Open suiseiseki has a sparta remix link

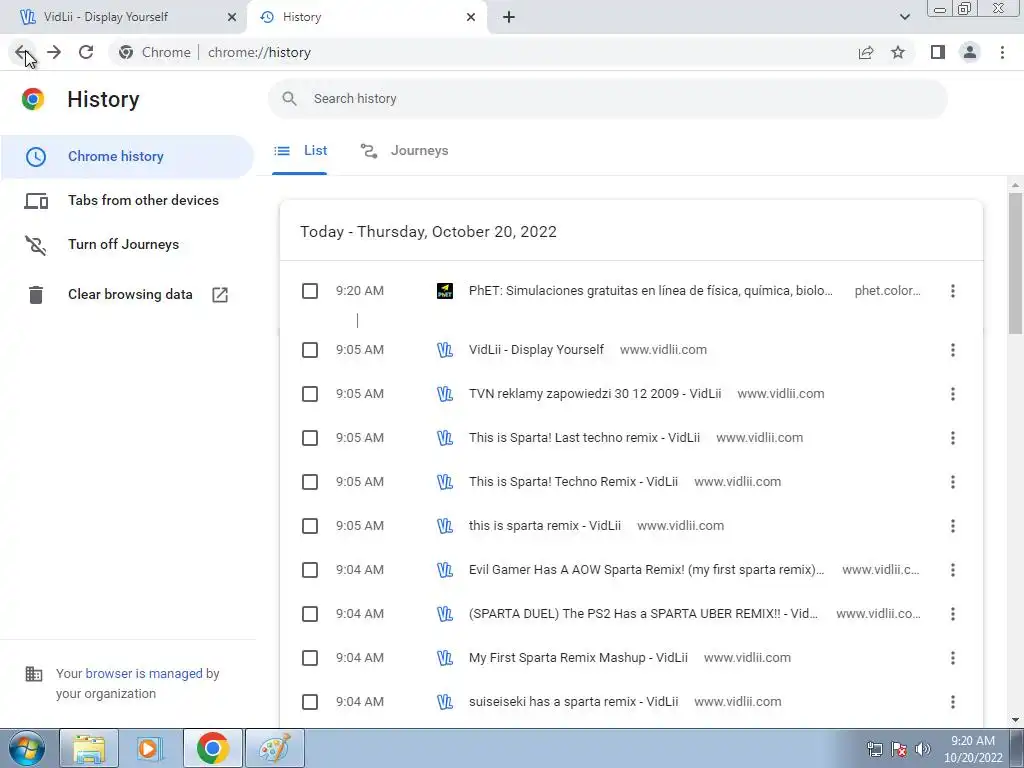573,702
